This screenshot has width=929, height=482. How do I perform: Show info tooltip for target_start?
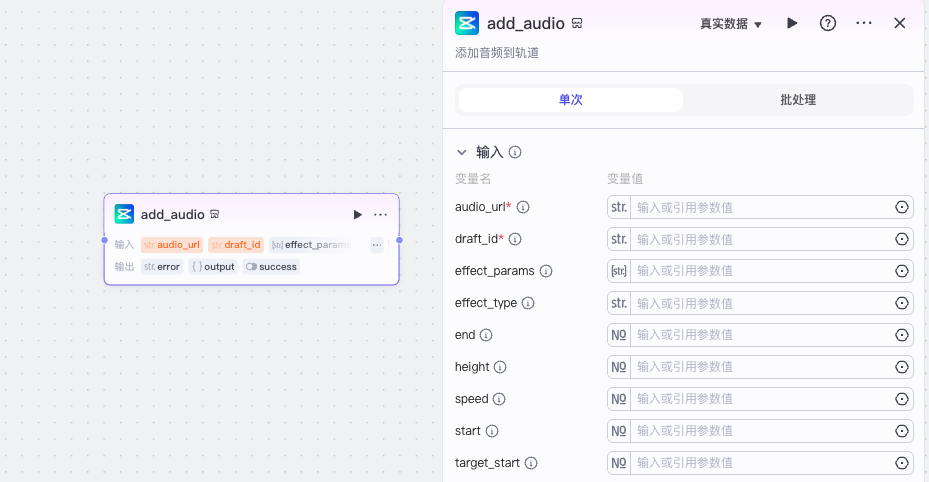click(x=531, y=462)
